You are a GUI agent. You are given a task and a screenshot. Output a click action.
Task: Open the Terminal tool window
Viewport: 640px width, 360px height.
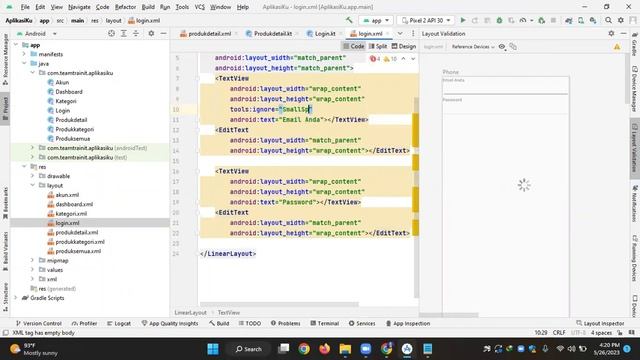324,323
